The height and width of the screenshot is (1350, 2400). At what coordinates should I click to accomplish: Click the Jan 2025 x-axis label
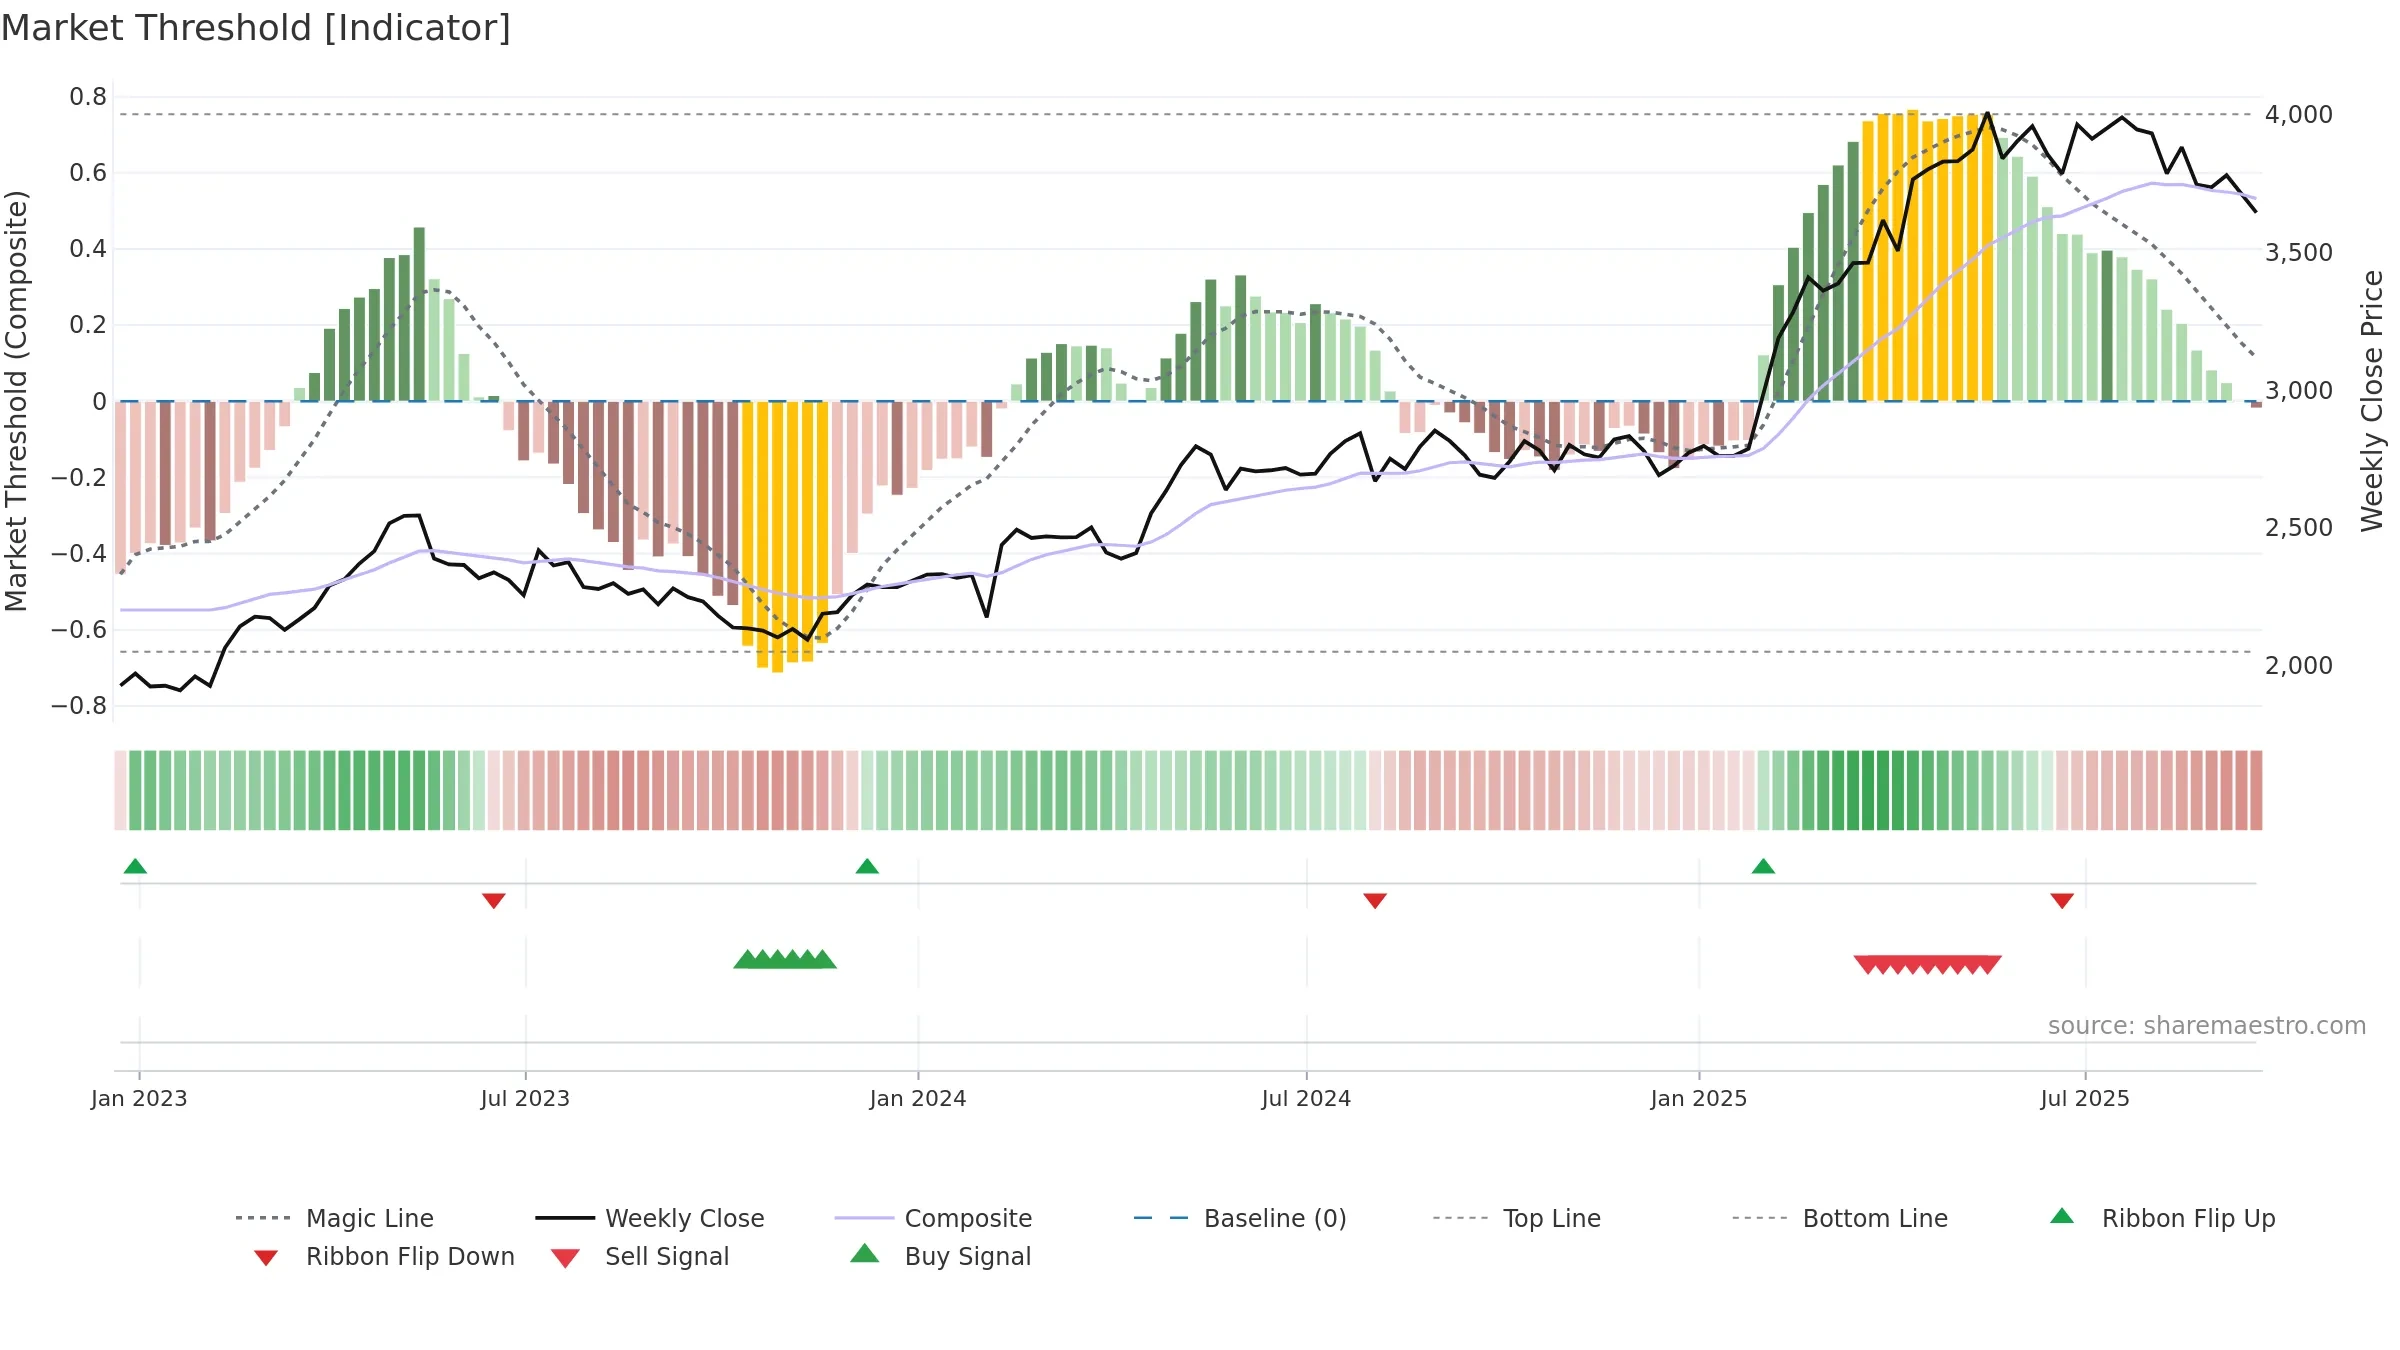click(1699, 1099)
